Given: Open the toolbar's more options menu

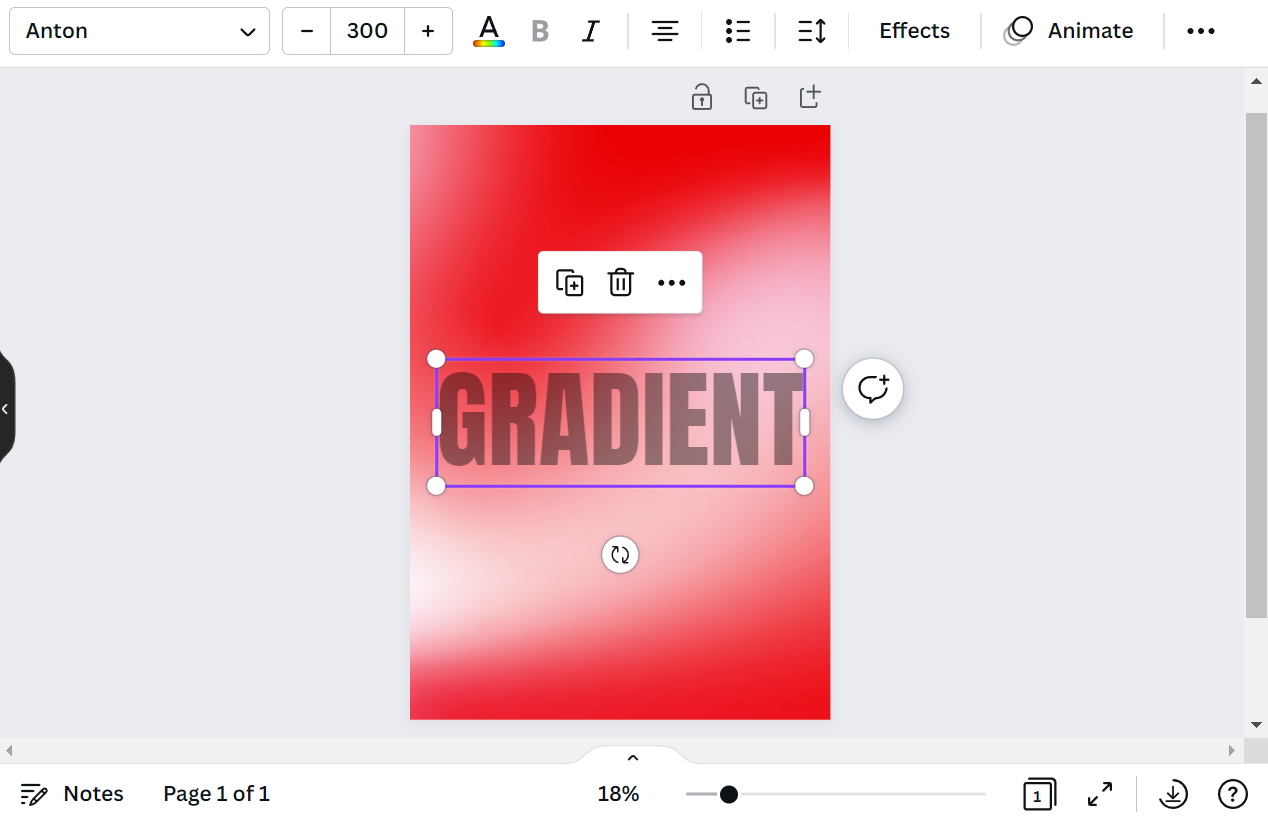Looking at the screenshot, I should 1200,31.
